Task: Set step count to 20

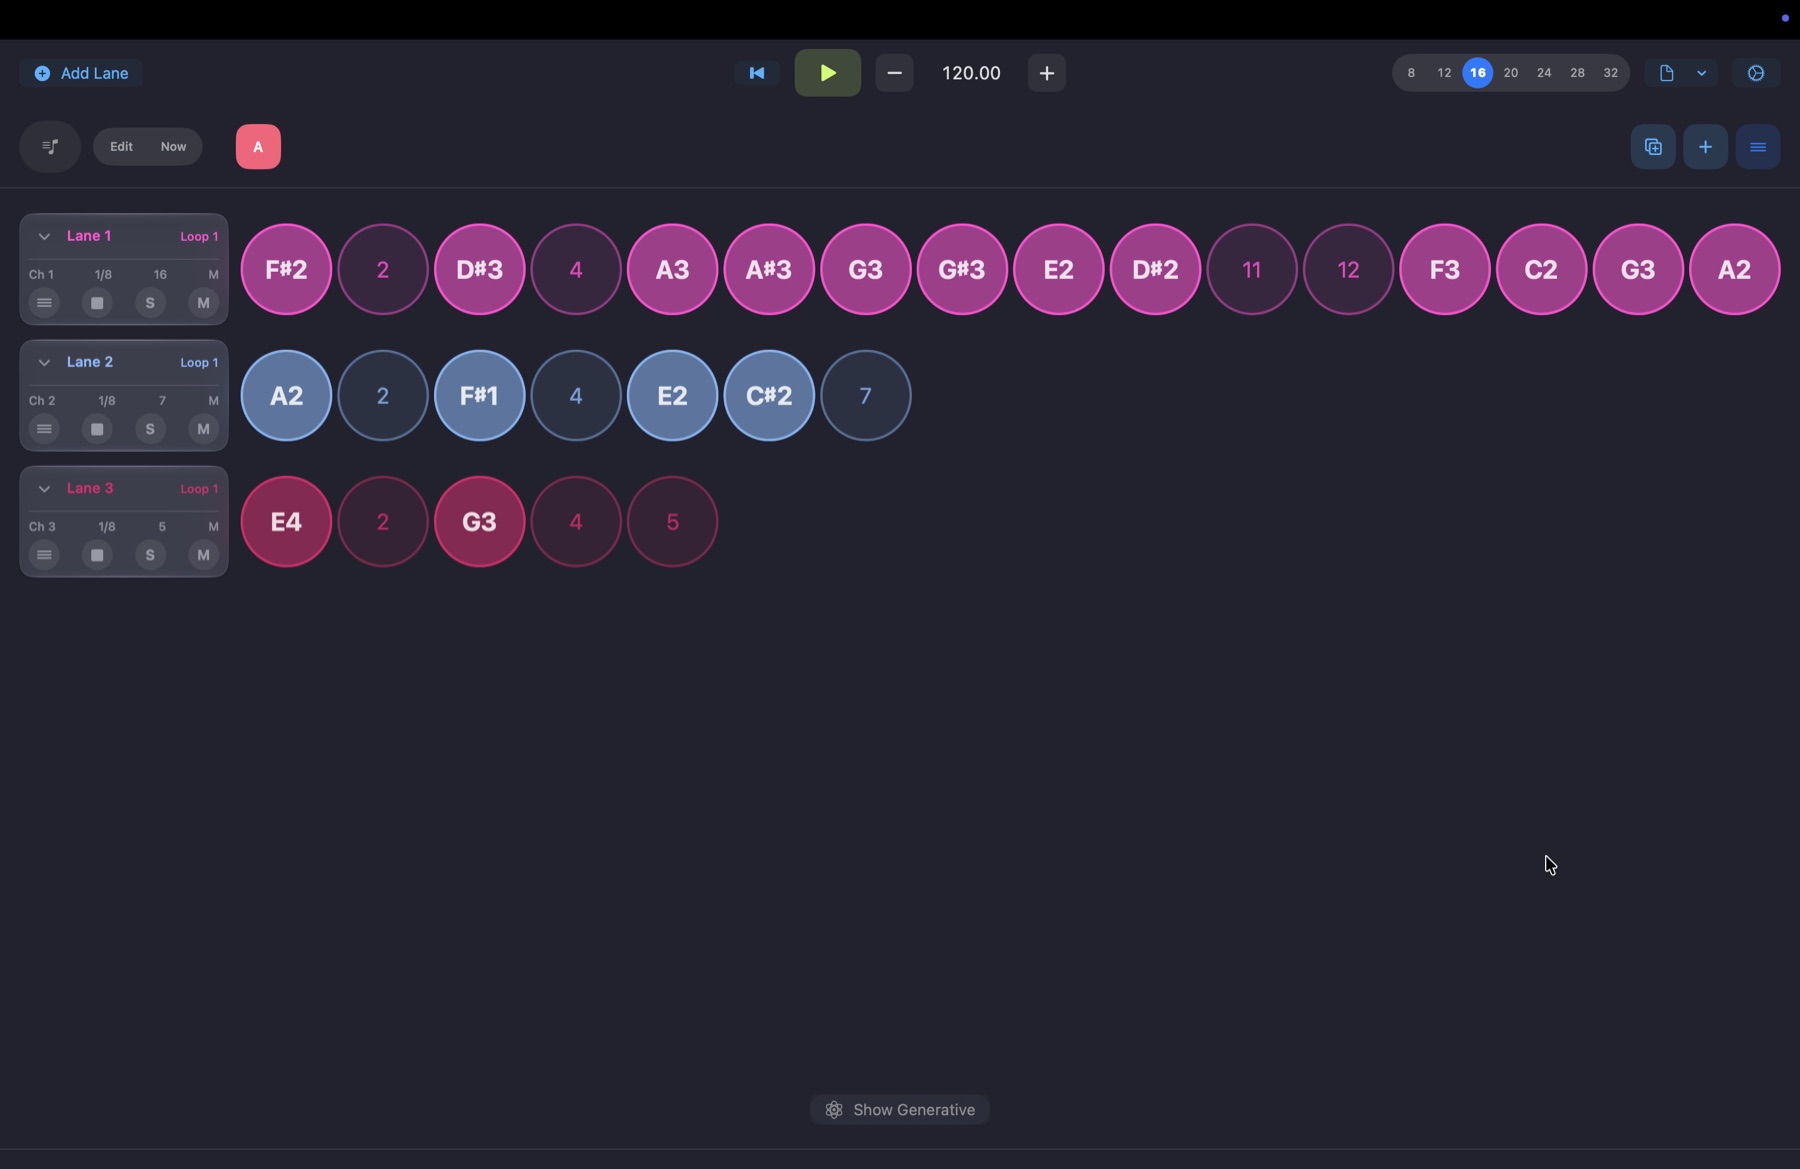Action: coord(1511,73)
